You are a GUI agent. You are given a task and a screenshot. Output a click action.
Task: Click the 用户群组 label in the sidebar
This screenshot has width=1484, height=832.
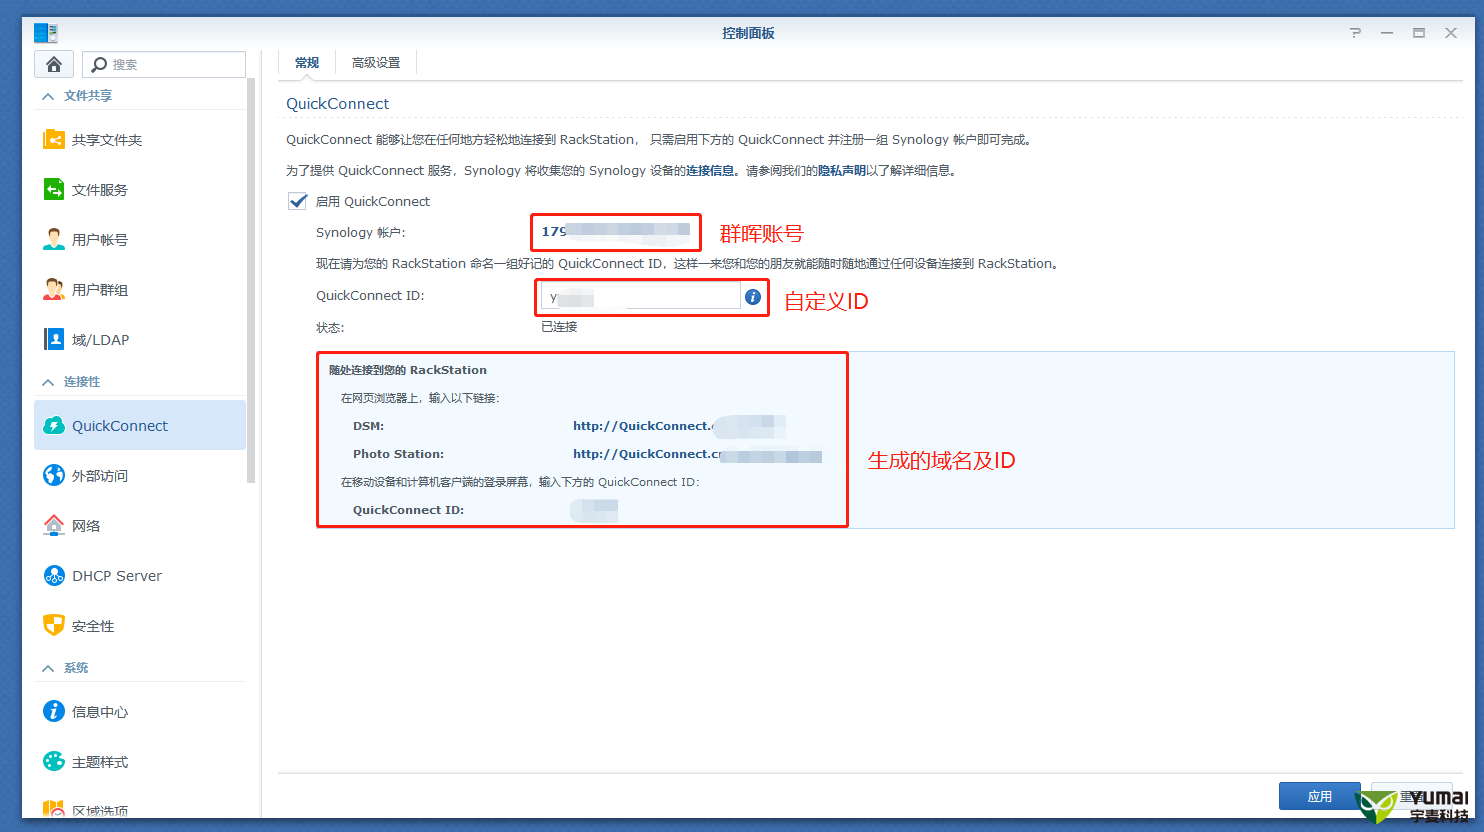point(100,290)
